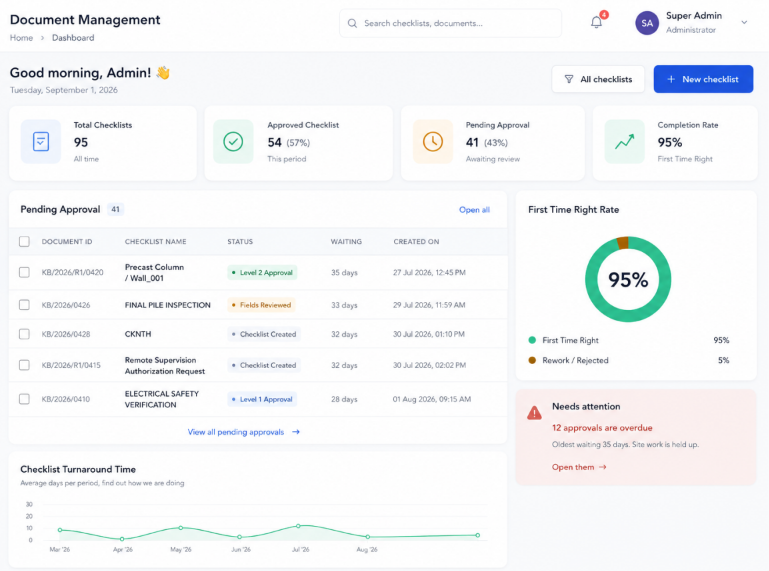The image size is (769, 571).
Task: Click the SA avatar circle
Action: click(x=647, y=23)
